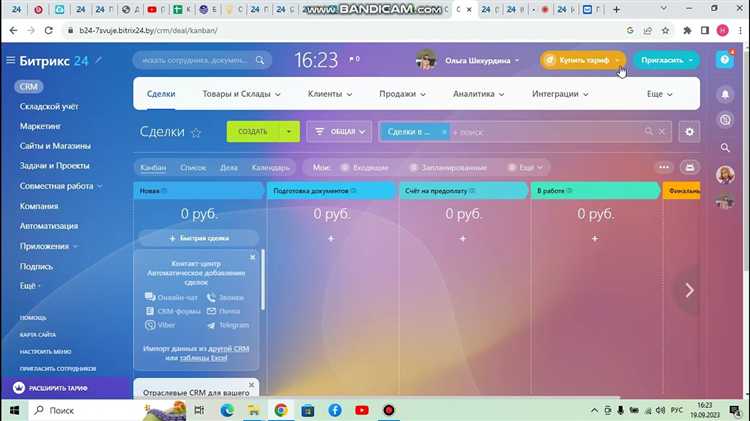
Task: Open Автоматизация in sidebar
Action: pyautogui.click(x=48, y=226)
